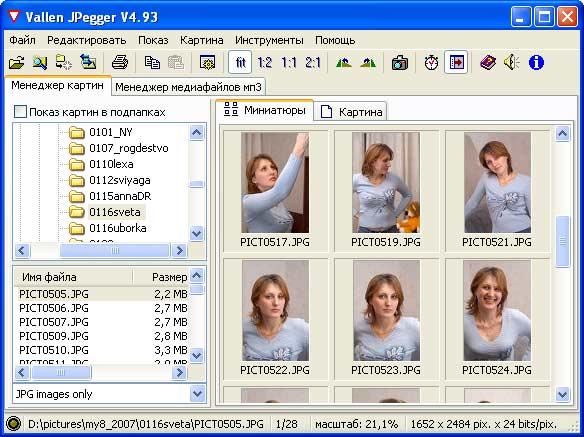This screenshot has width=584, height=437.
Task: Set zoom to 1:1
Action: (289, 62)
